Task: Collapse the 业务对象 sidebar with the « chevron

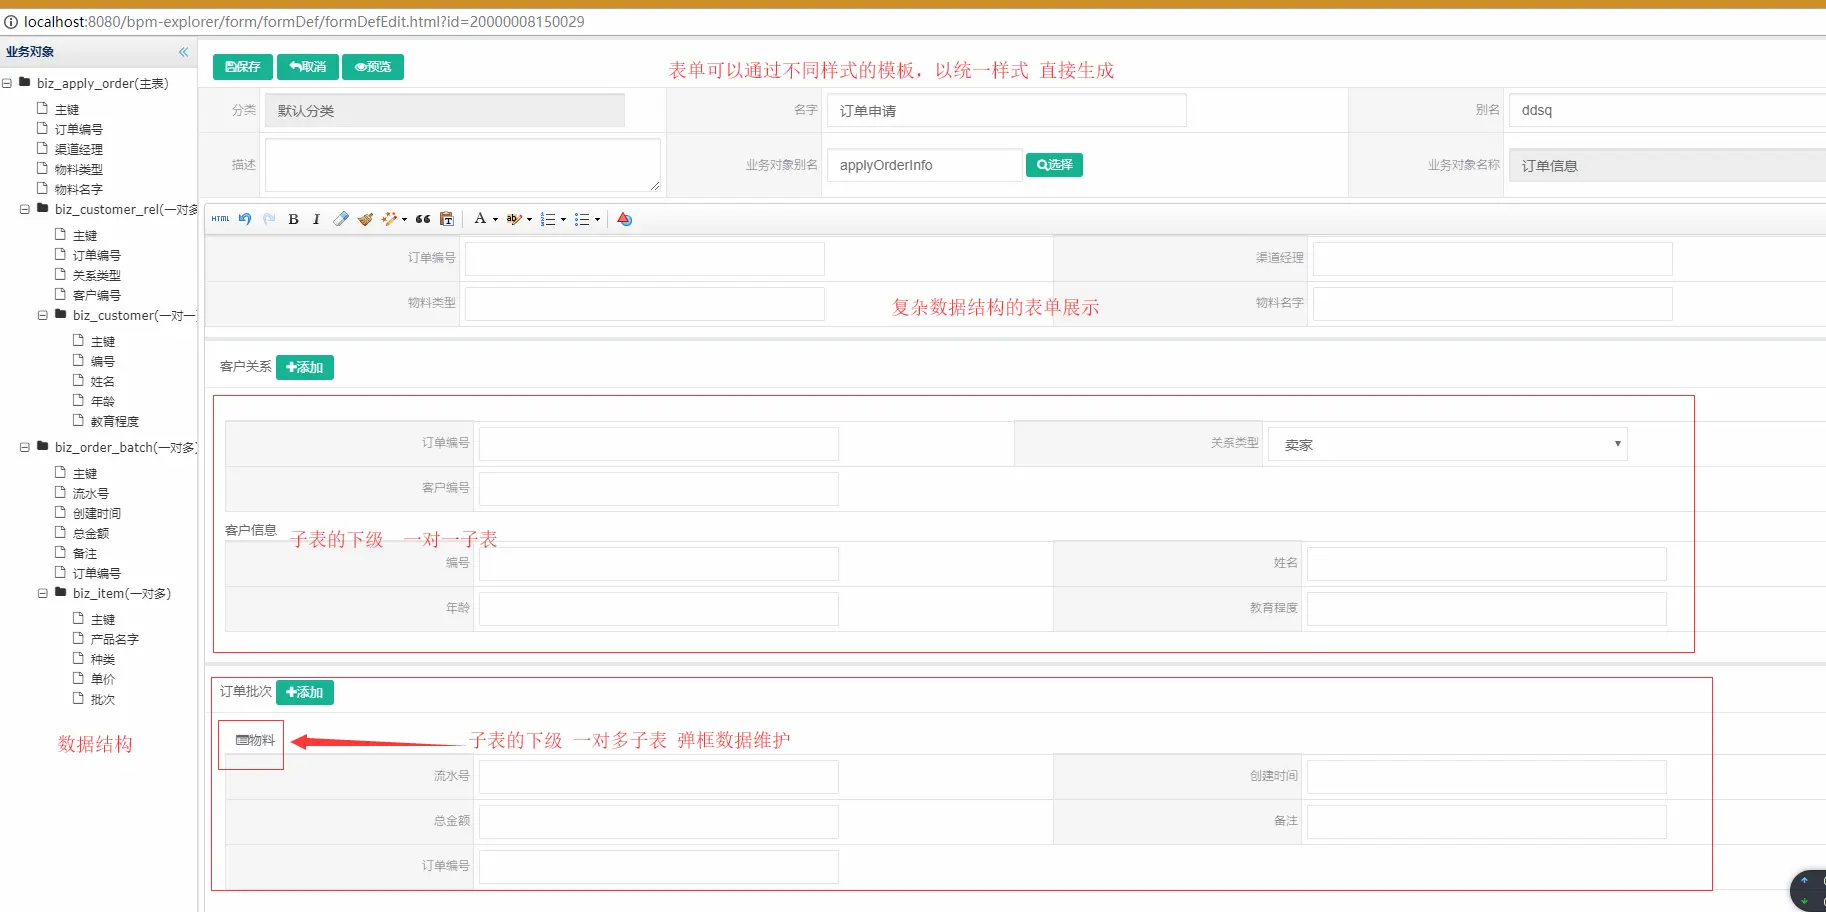Action: [183, 52]
